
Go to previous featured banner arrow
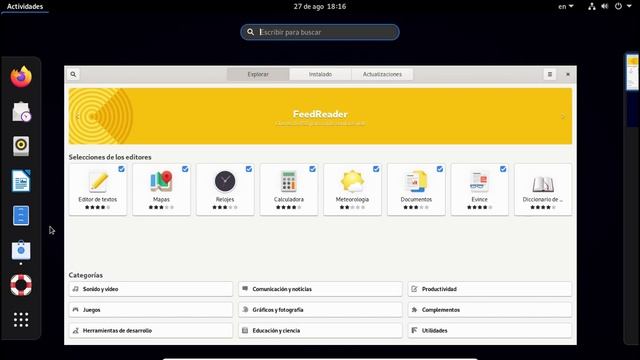point(77,116)
